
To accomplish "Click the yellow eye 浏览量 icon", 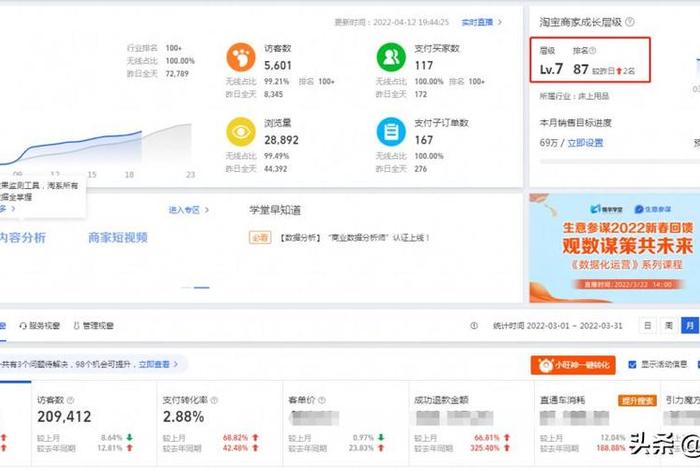I will tap(241, 132).
